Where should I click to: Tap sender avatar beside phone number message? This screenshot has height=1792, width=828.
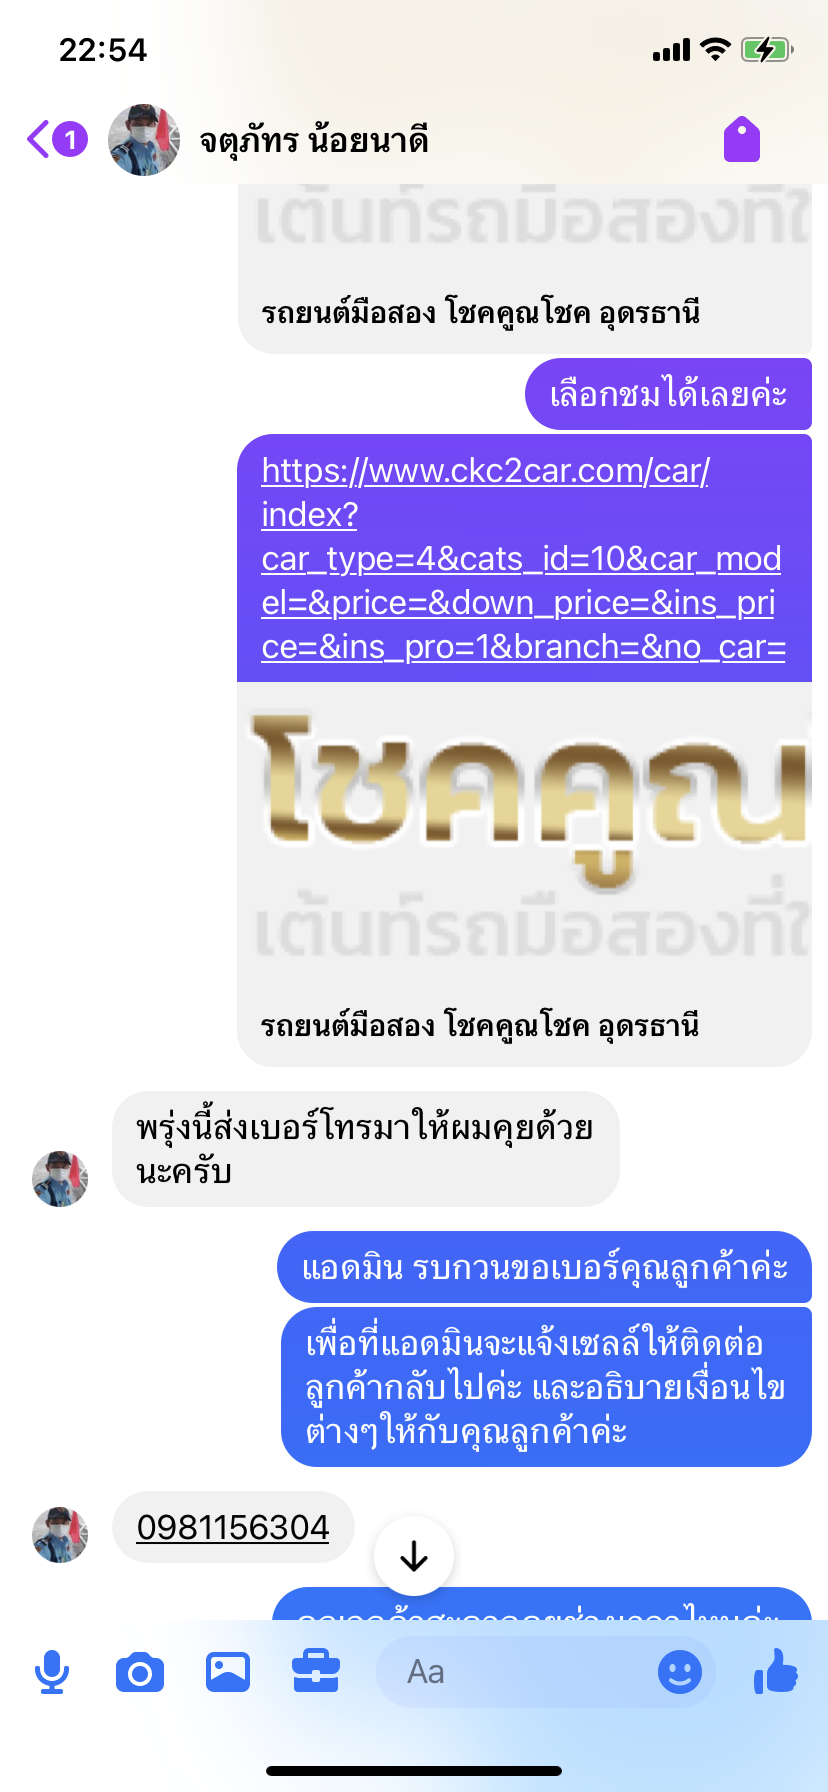coord(60,1535)
